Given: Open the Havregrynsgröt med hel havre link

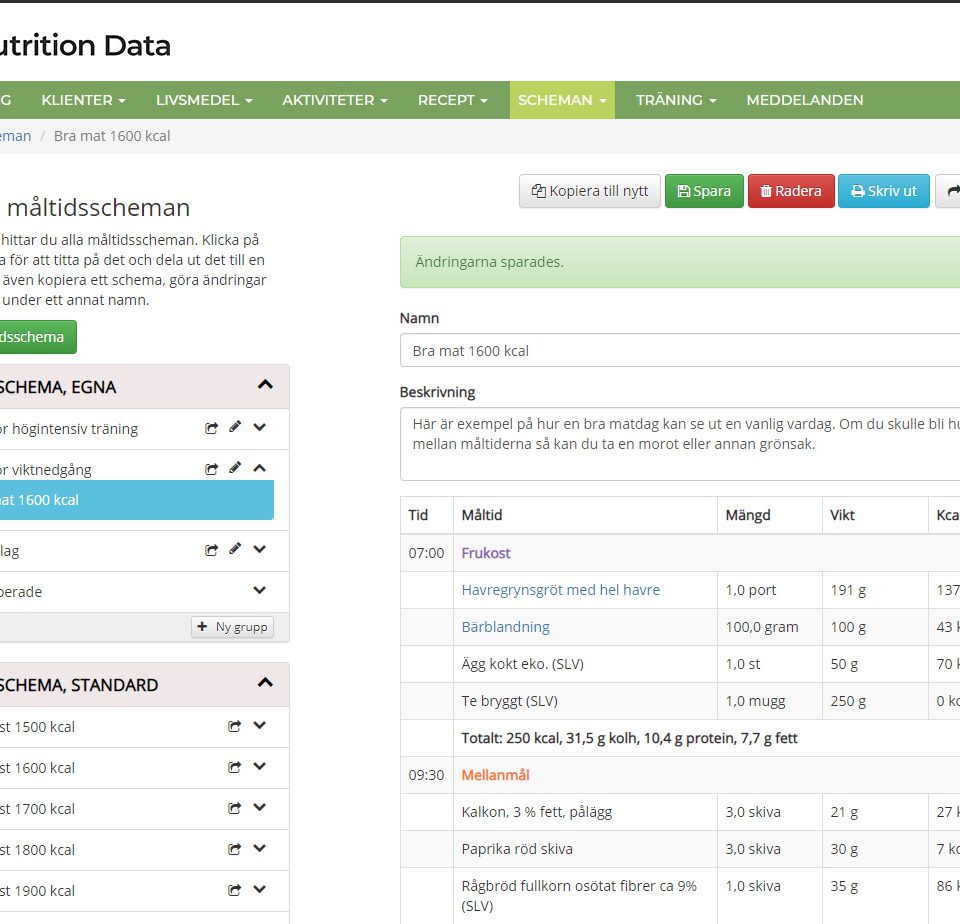Looking at the screenshot, I should (x=560, y=590).
